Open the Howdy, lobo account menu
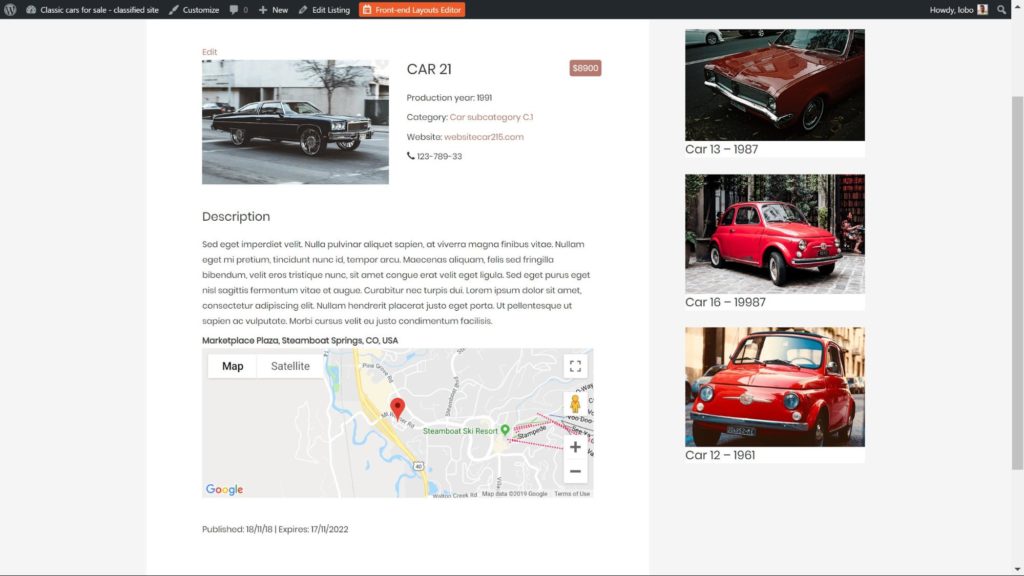 click(958, 9)
